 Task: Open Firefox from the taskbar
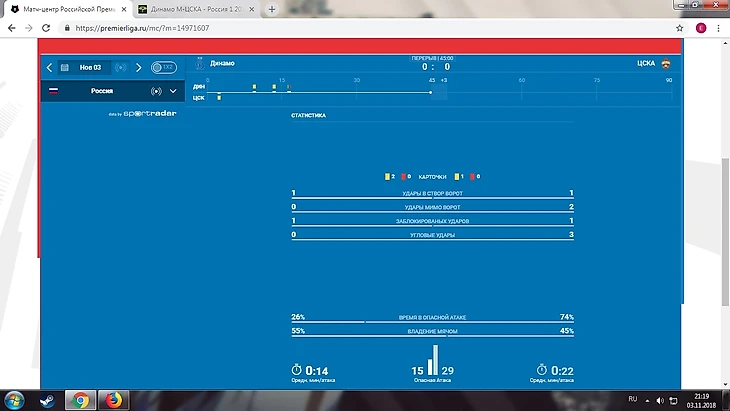114,400
